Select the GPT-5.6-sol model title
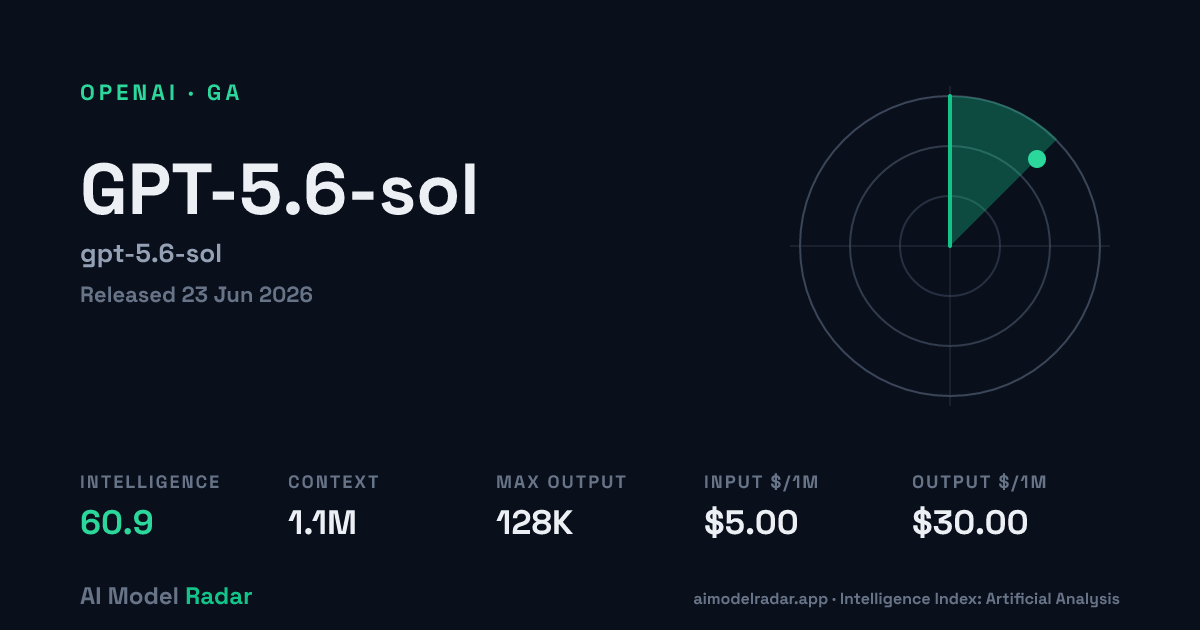1200x630 pixels. [279, 189]
